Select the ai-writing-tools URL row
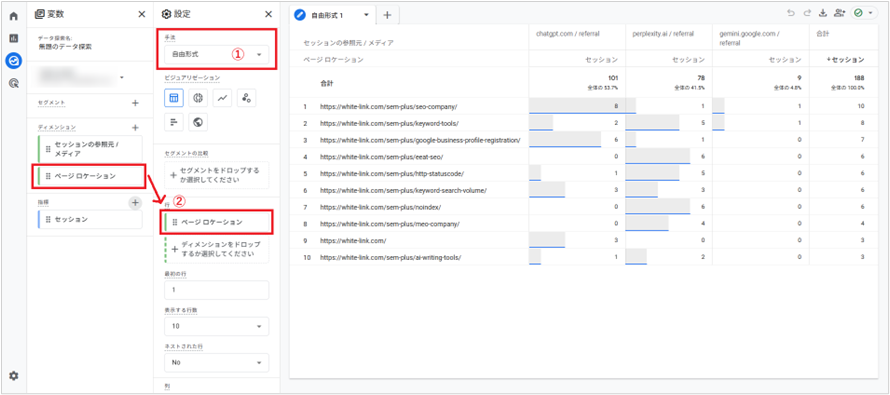This screenshot has width=890, height=395. [x=390, y=257]
